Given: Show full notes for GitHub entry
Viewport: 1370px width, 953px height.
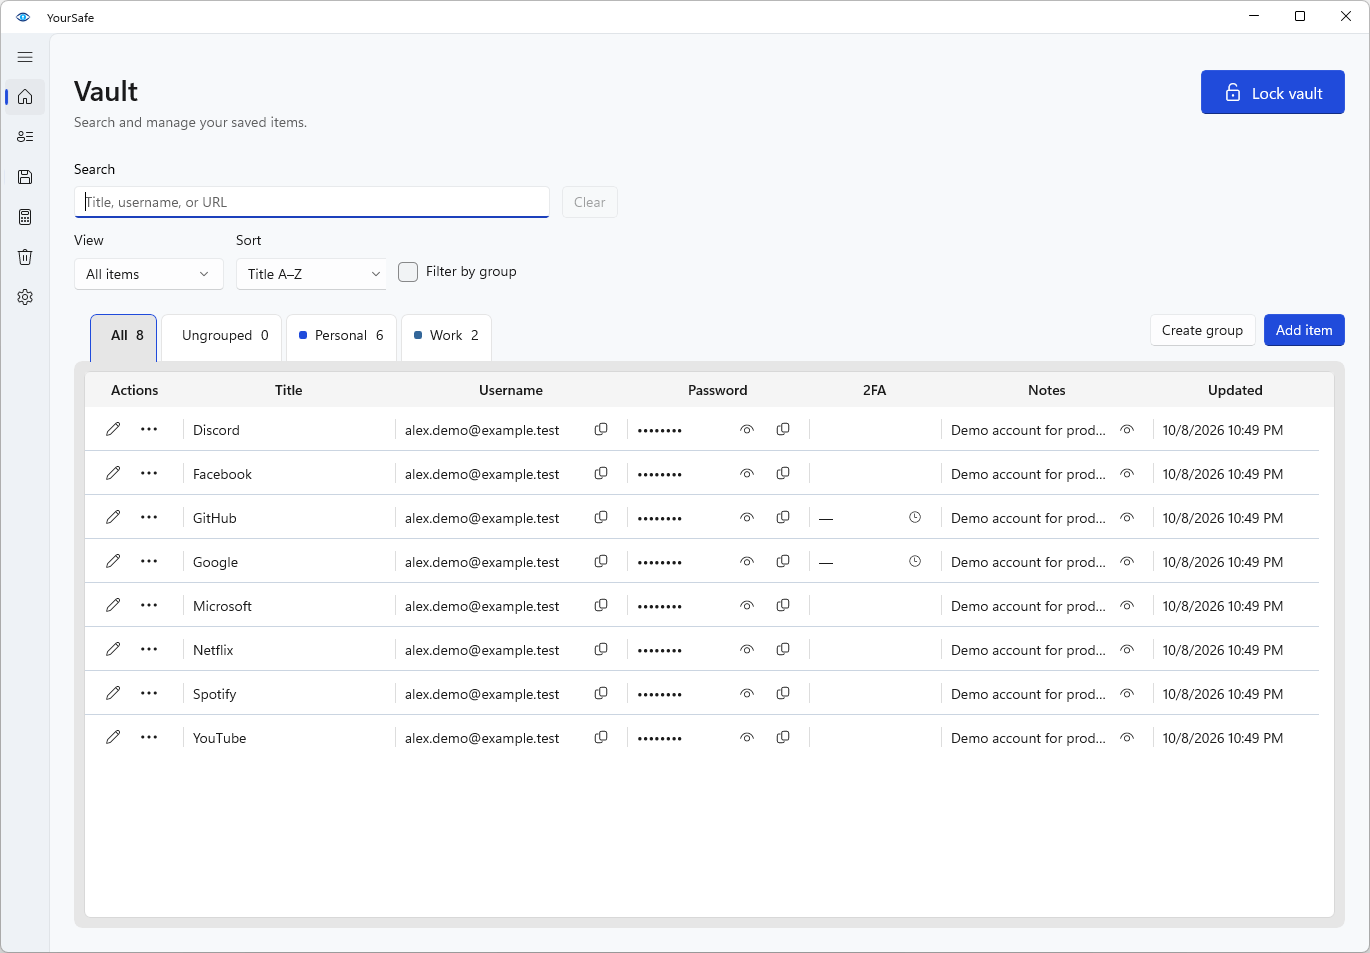Looking at the screenshot, I should tap(1127, 517).
